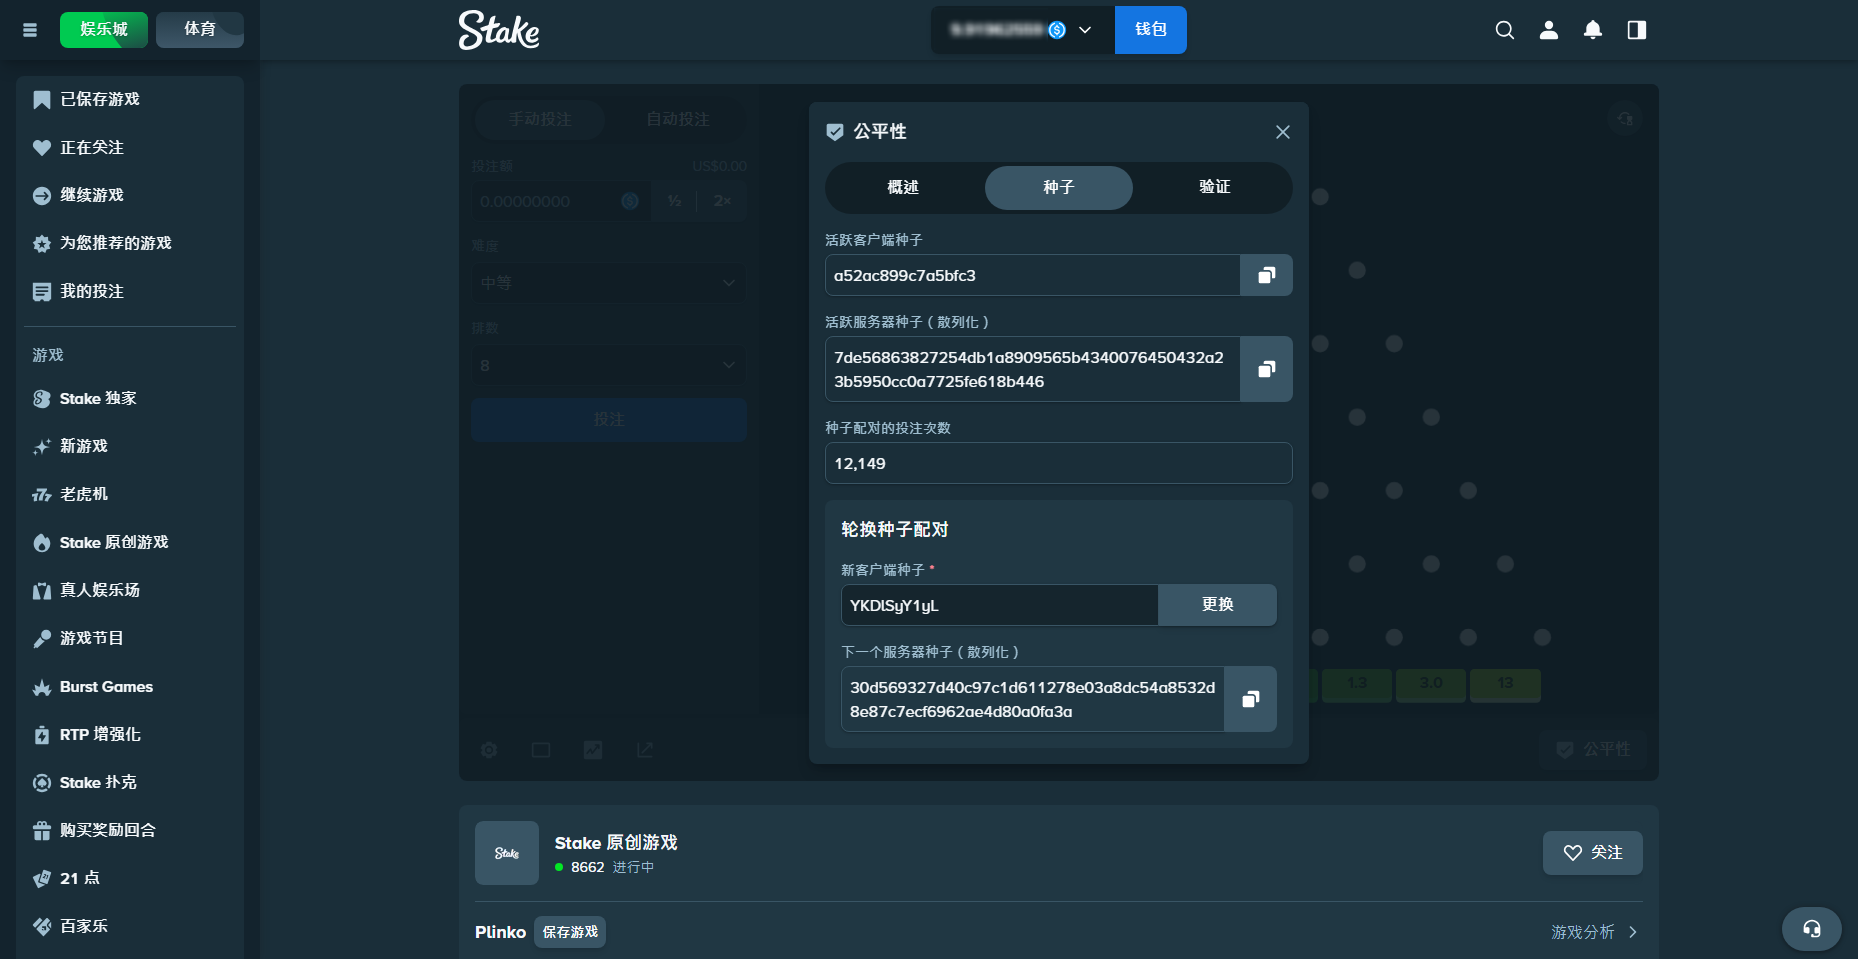Screen dimensions: 1858x959
Task: Close the 公平性 dialog
Action: 1283,132
